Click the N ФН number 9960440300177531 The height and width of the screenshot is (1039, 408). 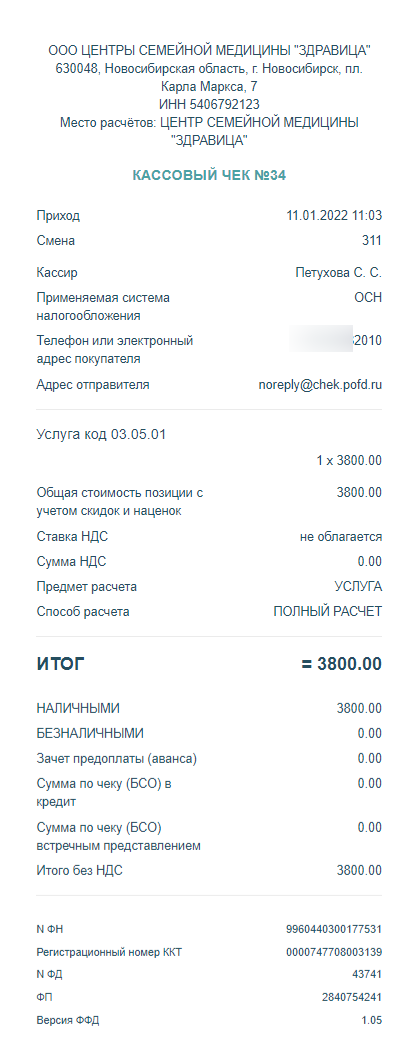[x=333, y=930]
